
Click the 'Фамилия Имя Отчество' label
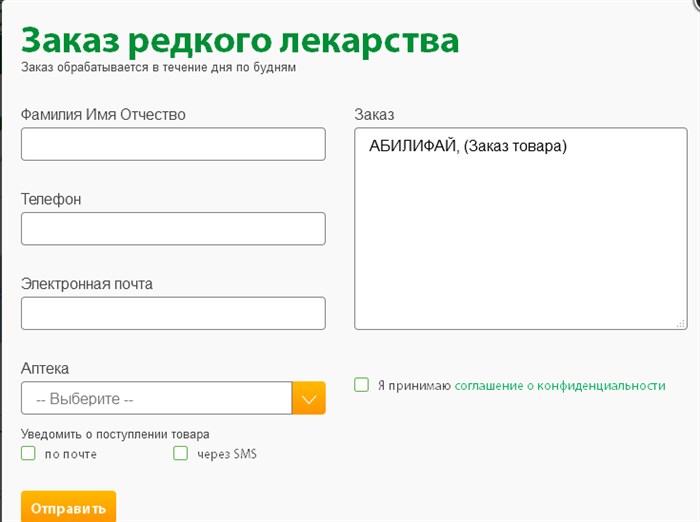tap(103, 115)
